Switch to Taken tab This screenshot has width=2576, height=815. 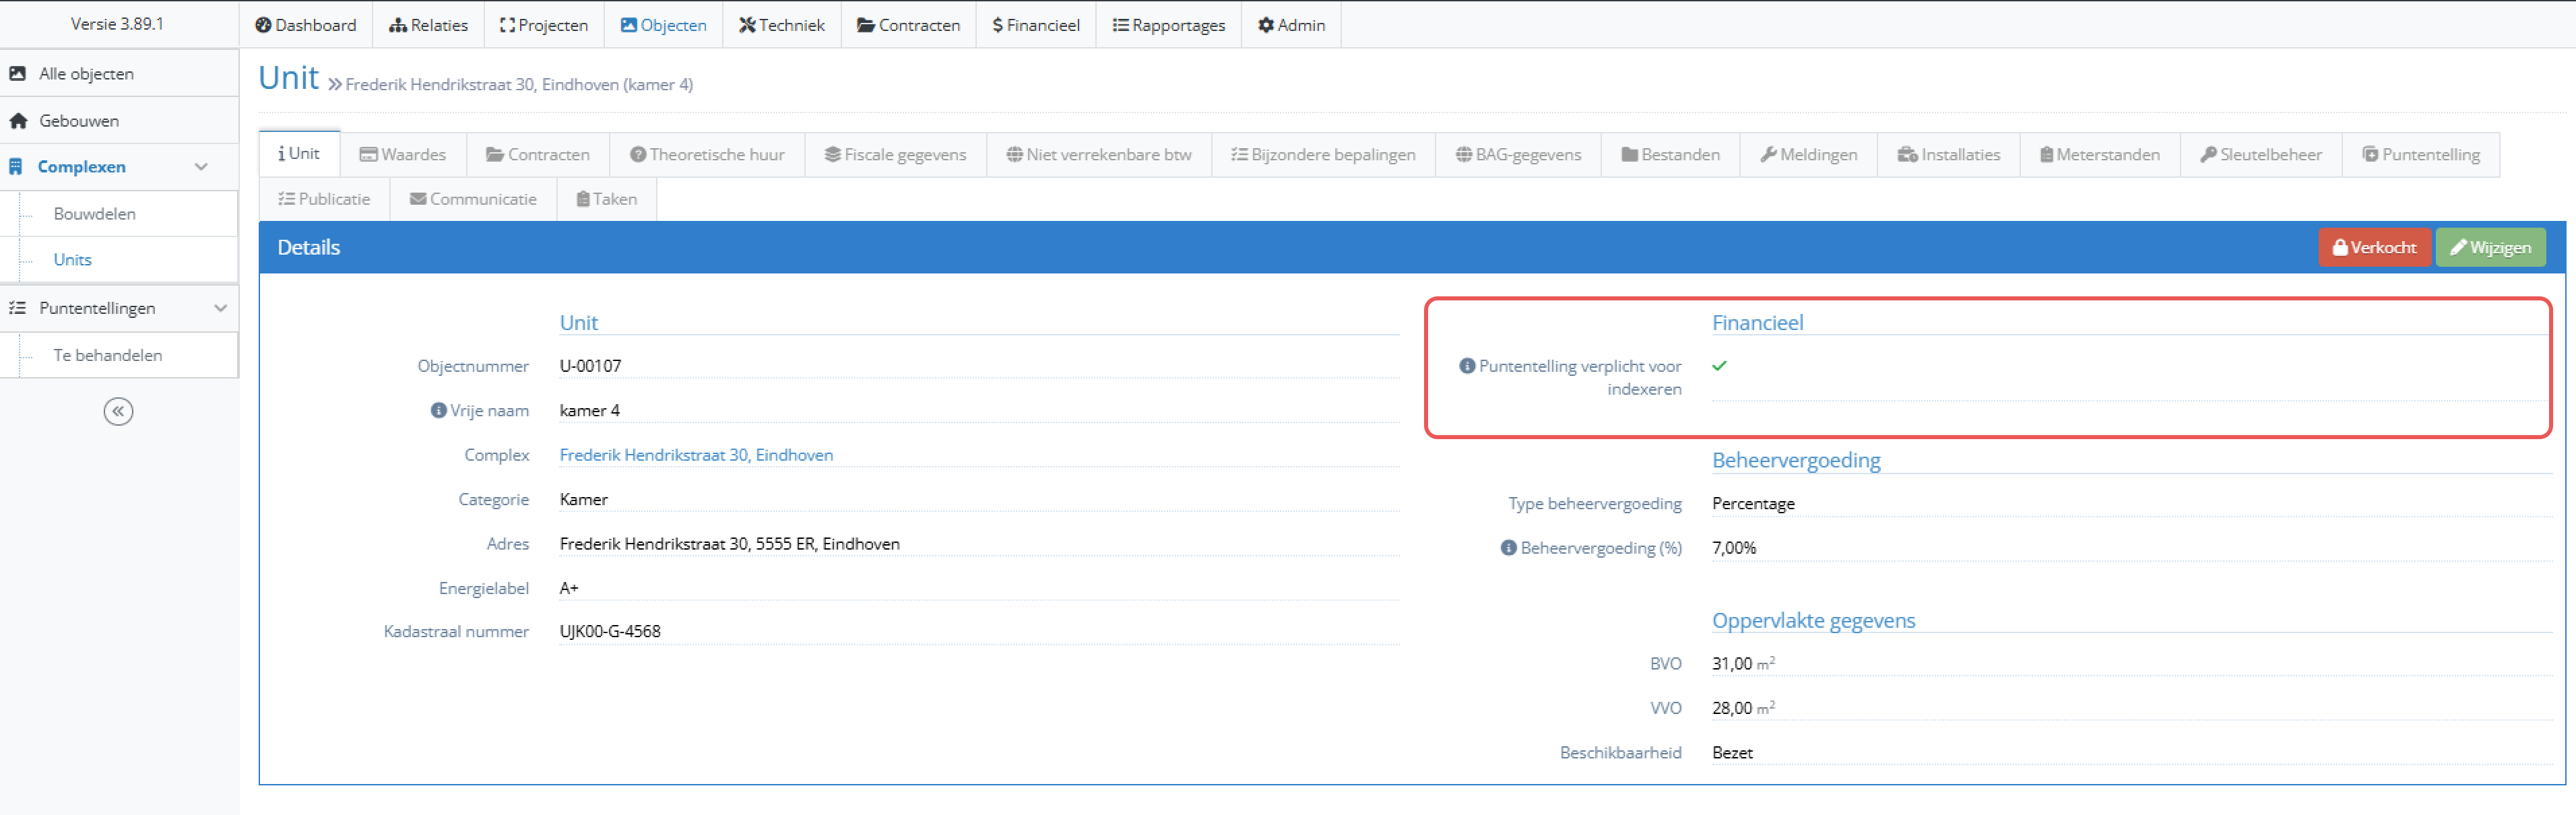tap(606, 198)
